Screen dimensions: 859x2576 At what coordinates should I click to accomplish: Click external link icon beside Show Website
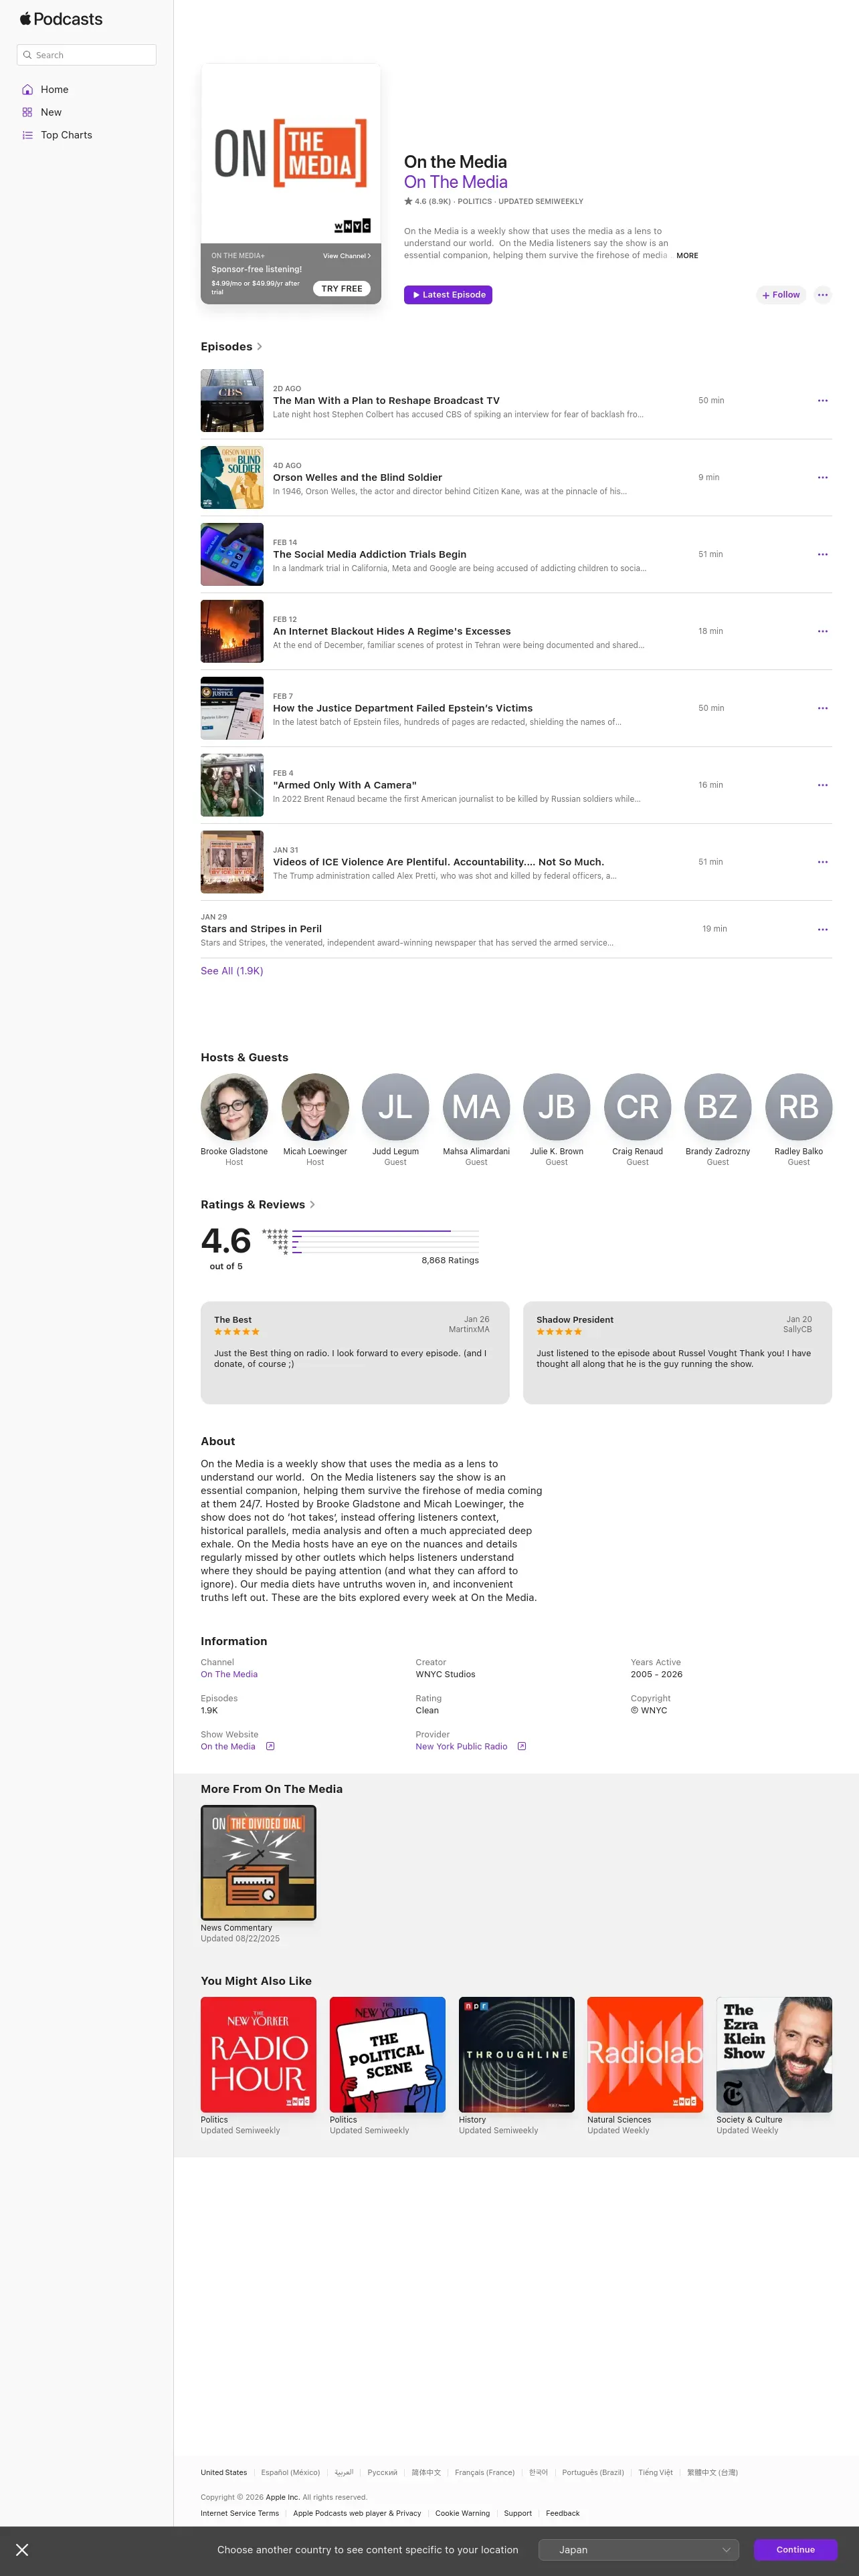tap(270, 1747)
